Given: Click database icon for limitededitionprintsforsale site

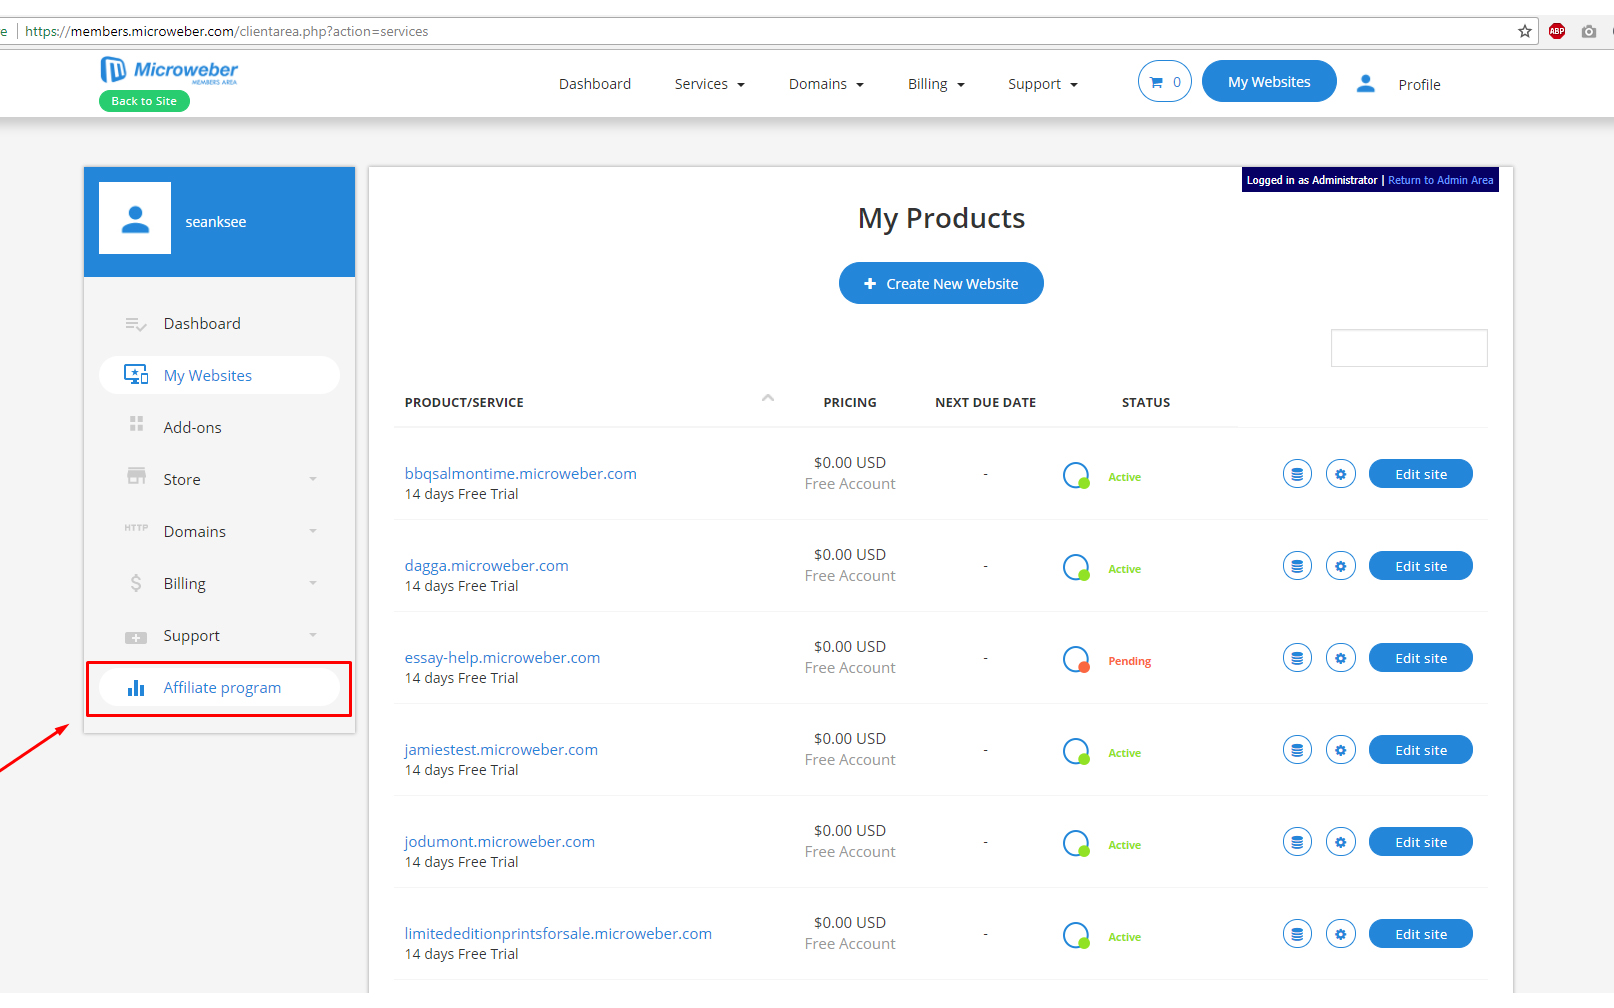Looking at the screenshot, I should click(x=1297, y=934).
